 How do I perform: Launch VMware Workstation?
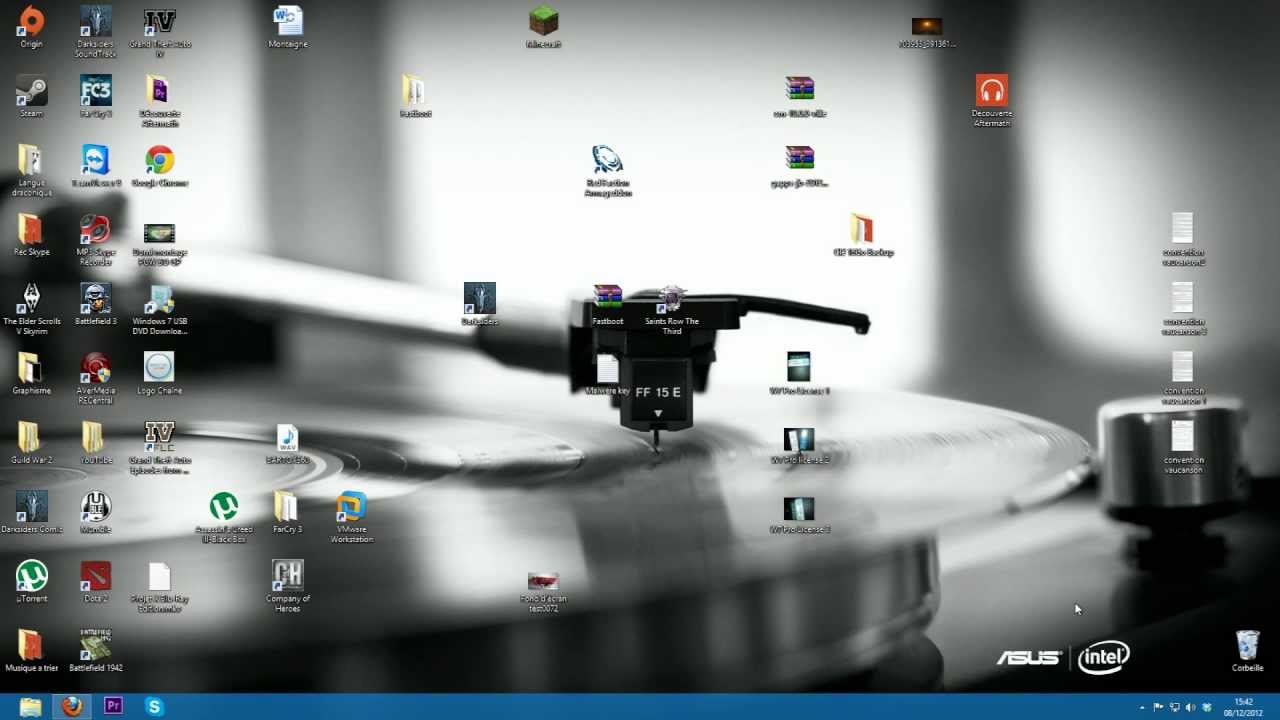(x=352, y=506)
